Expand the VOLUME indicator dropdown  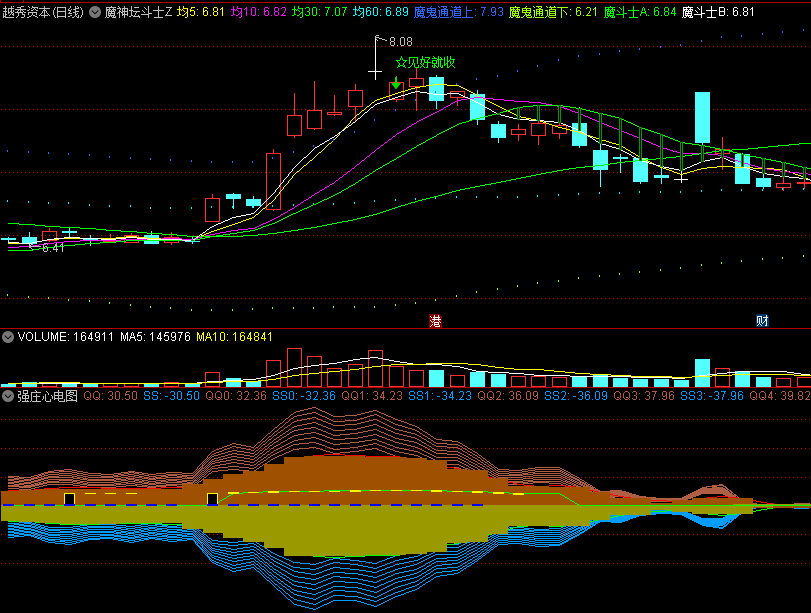click(8, 337)
